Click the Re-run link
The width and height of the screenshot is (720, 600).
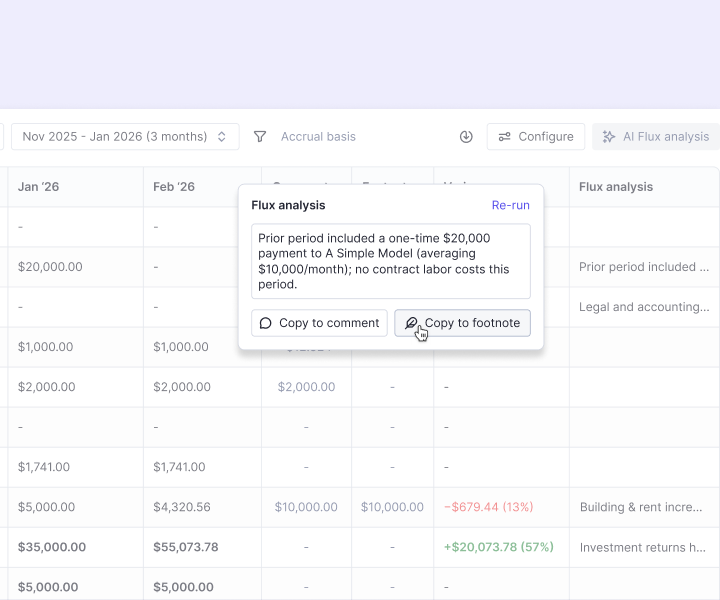pyautogui.click(x=511, y=205)
